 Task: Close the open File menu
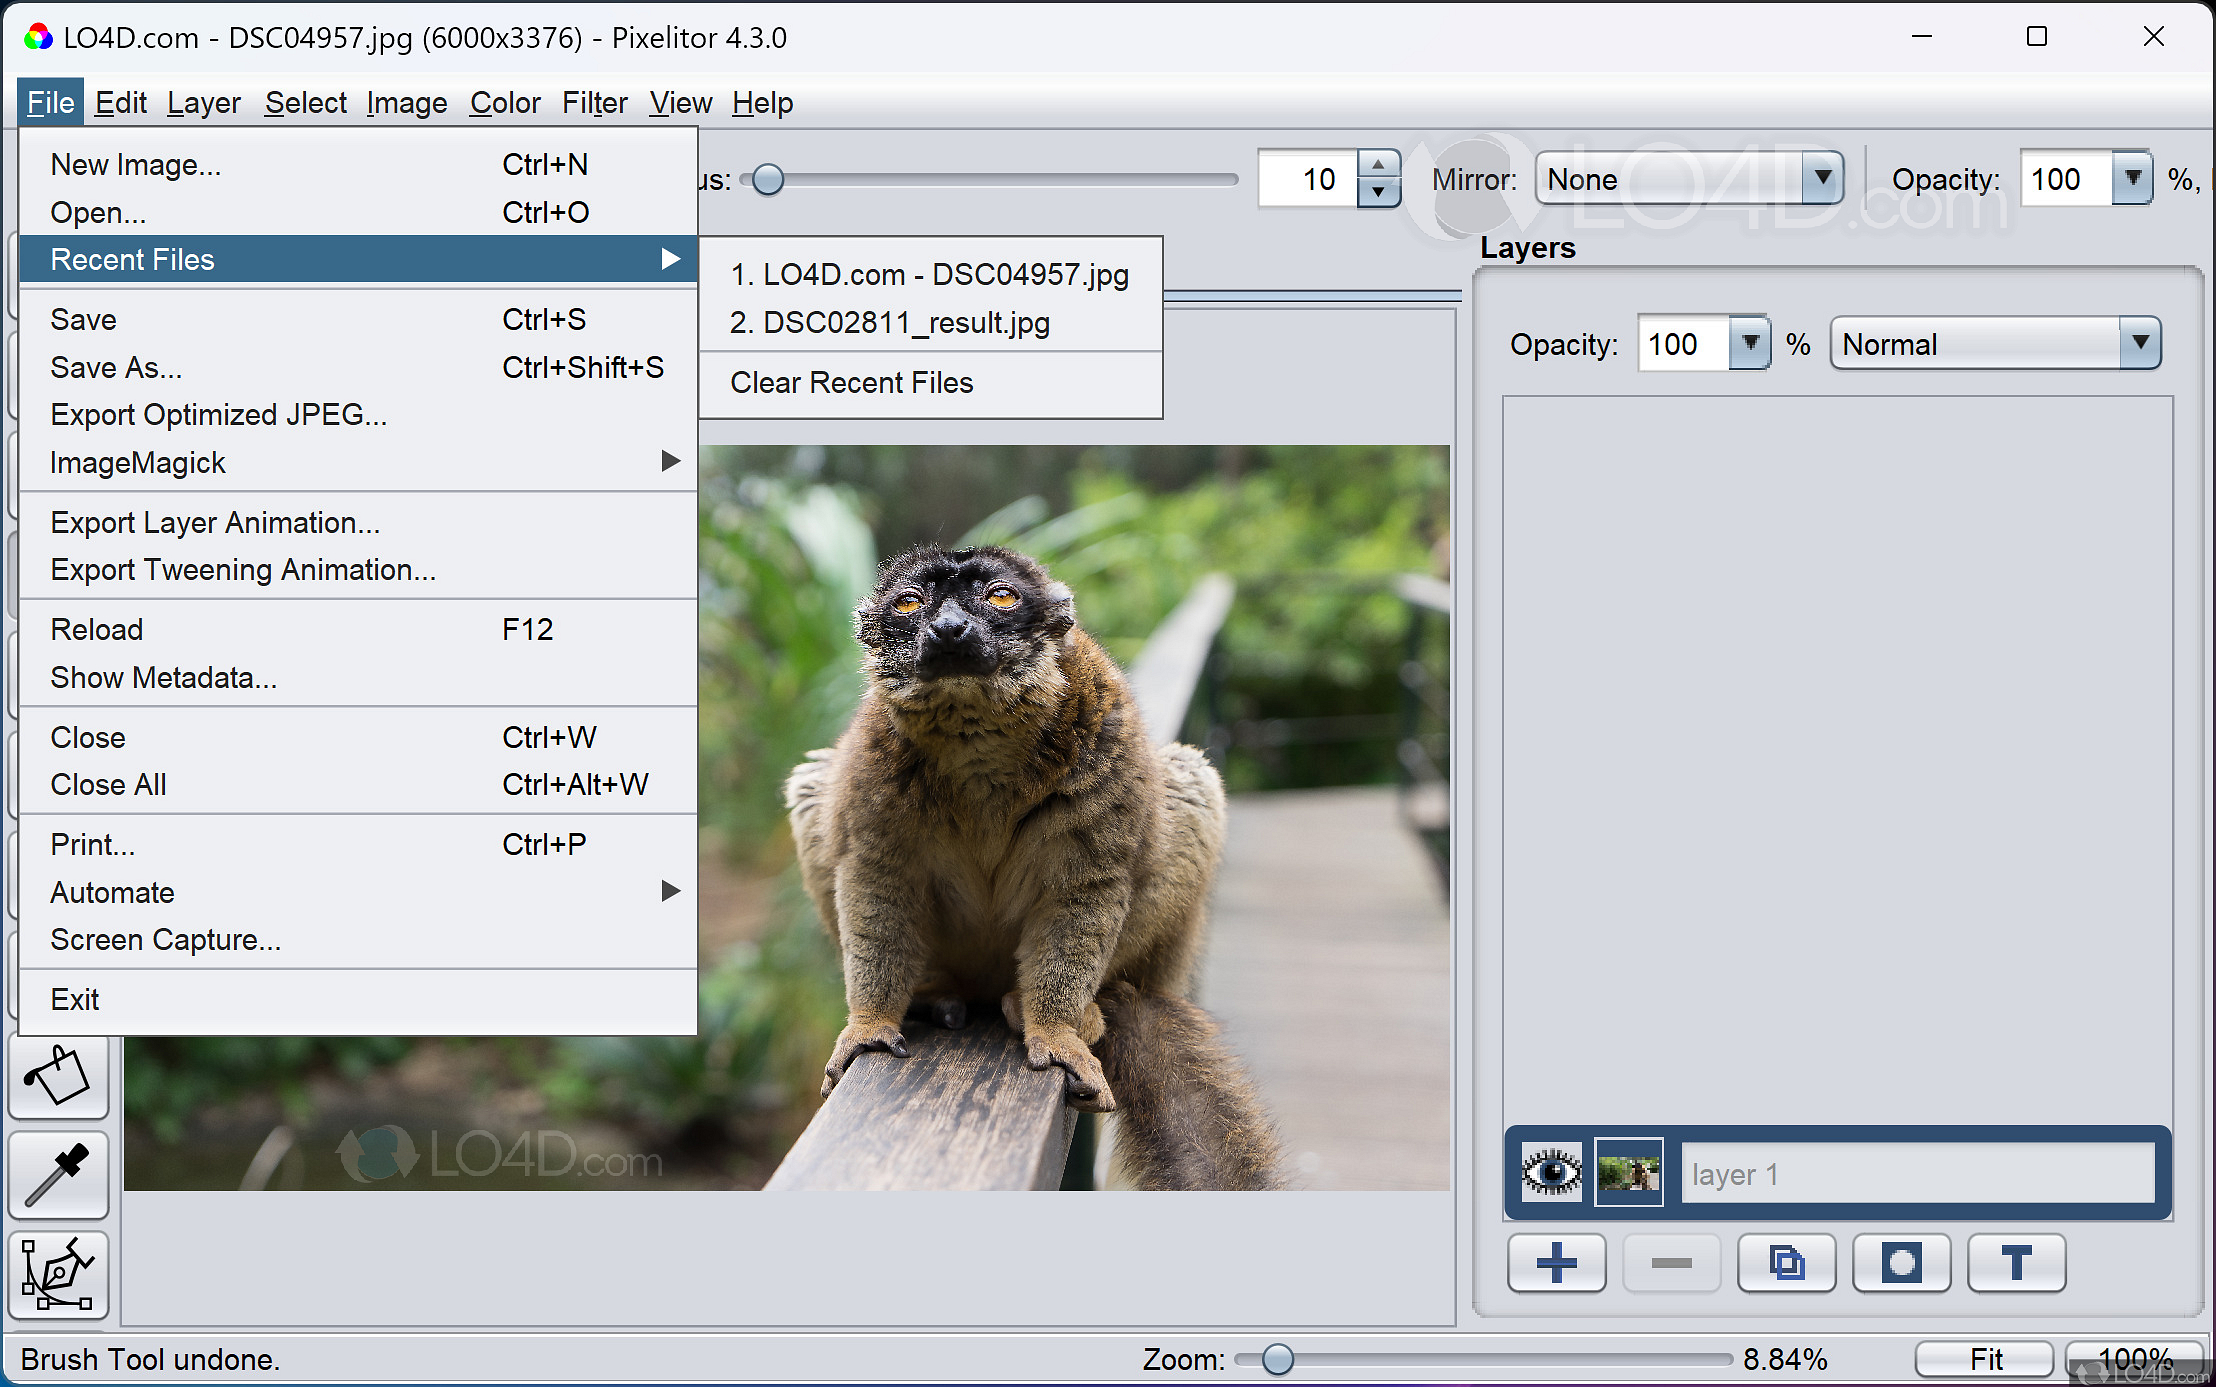click(x=51, y=102)
